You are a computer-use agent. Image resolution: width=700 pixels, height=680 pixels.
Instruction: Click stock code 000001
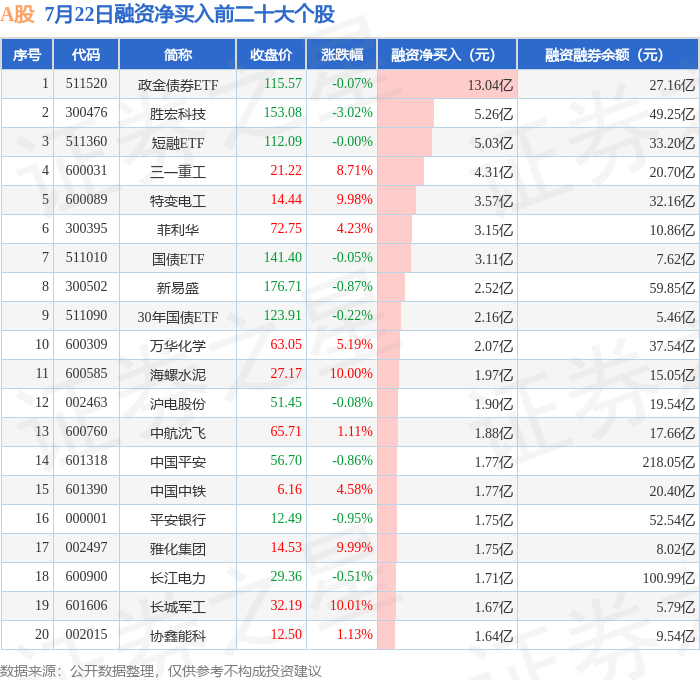click(x=86, y=519)
